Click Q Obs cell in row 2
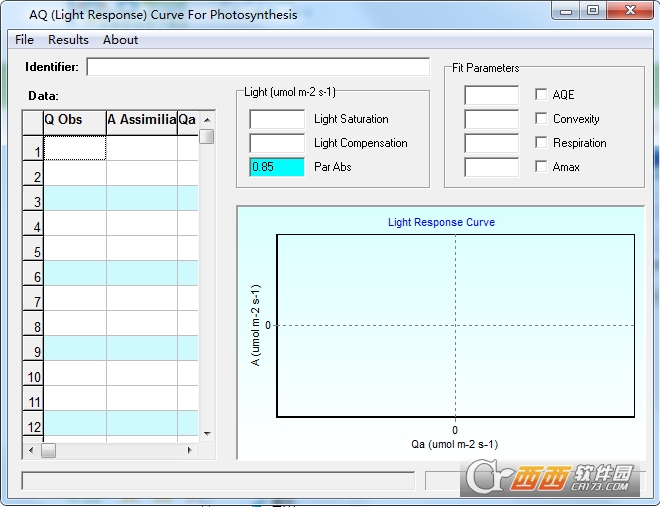Screen dimensions: 660x507 coord(75,173)
